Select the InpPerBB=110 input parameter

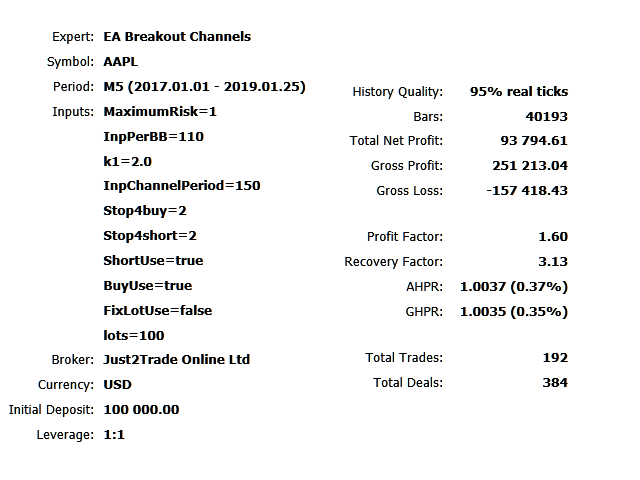[x=153, y=137]
